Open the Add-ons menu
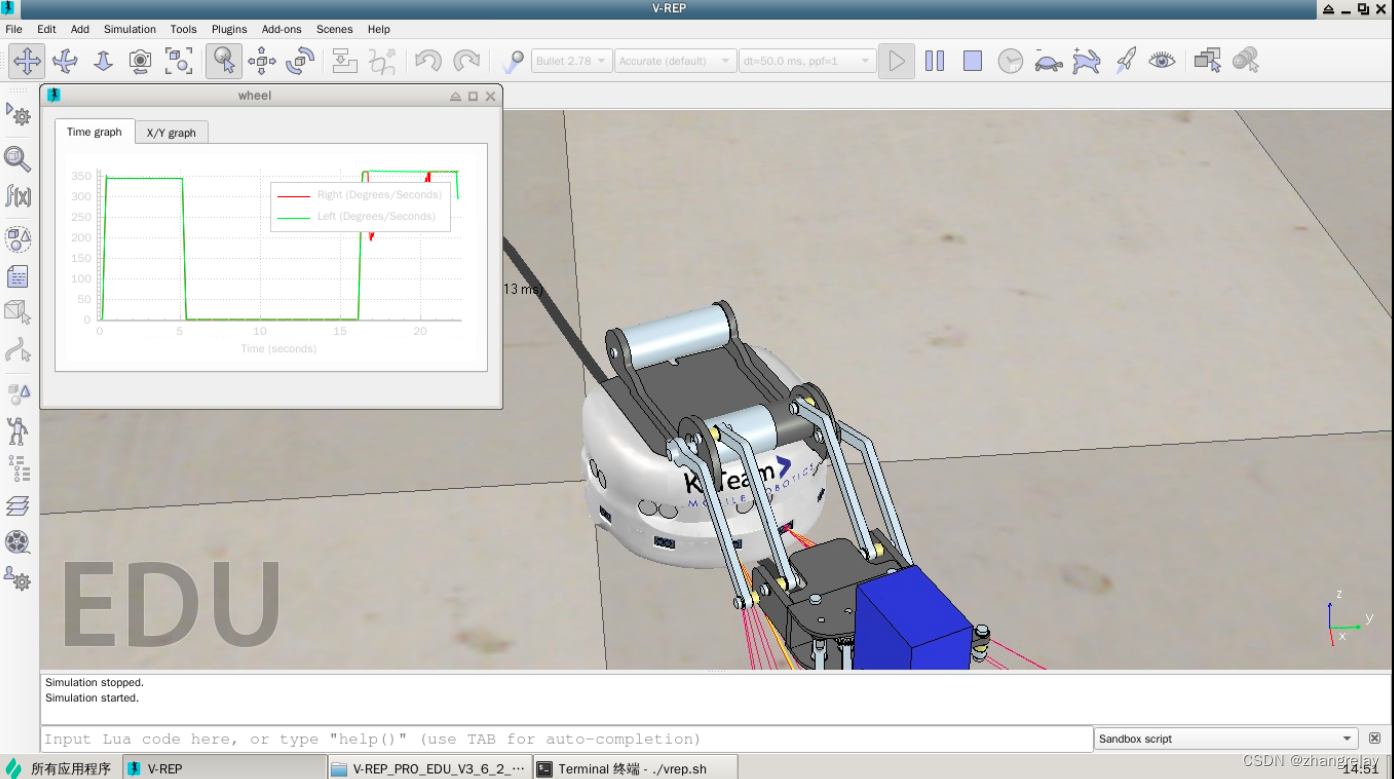This screenshot has width=1394, height=779. (282, 29)
